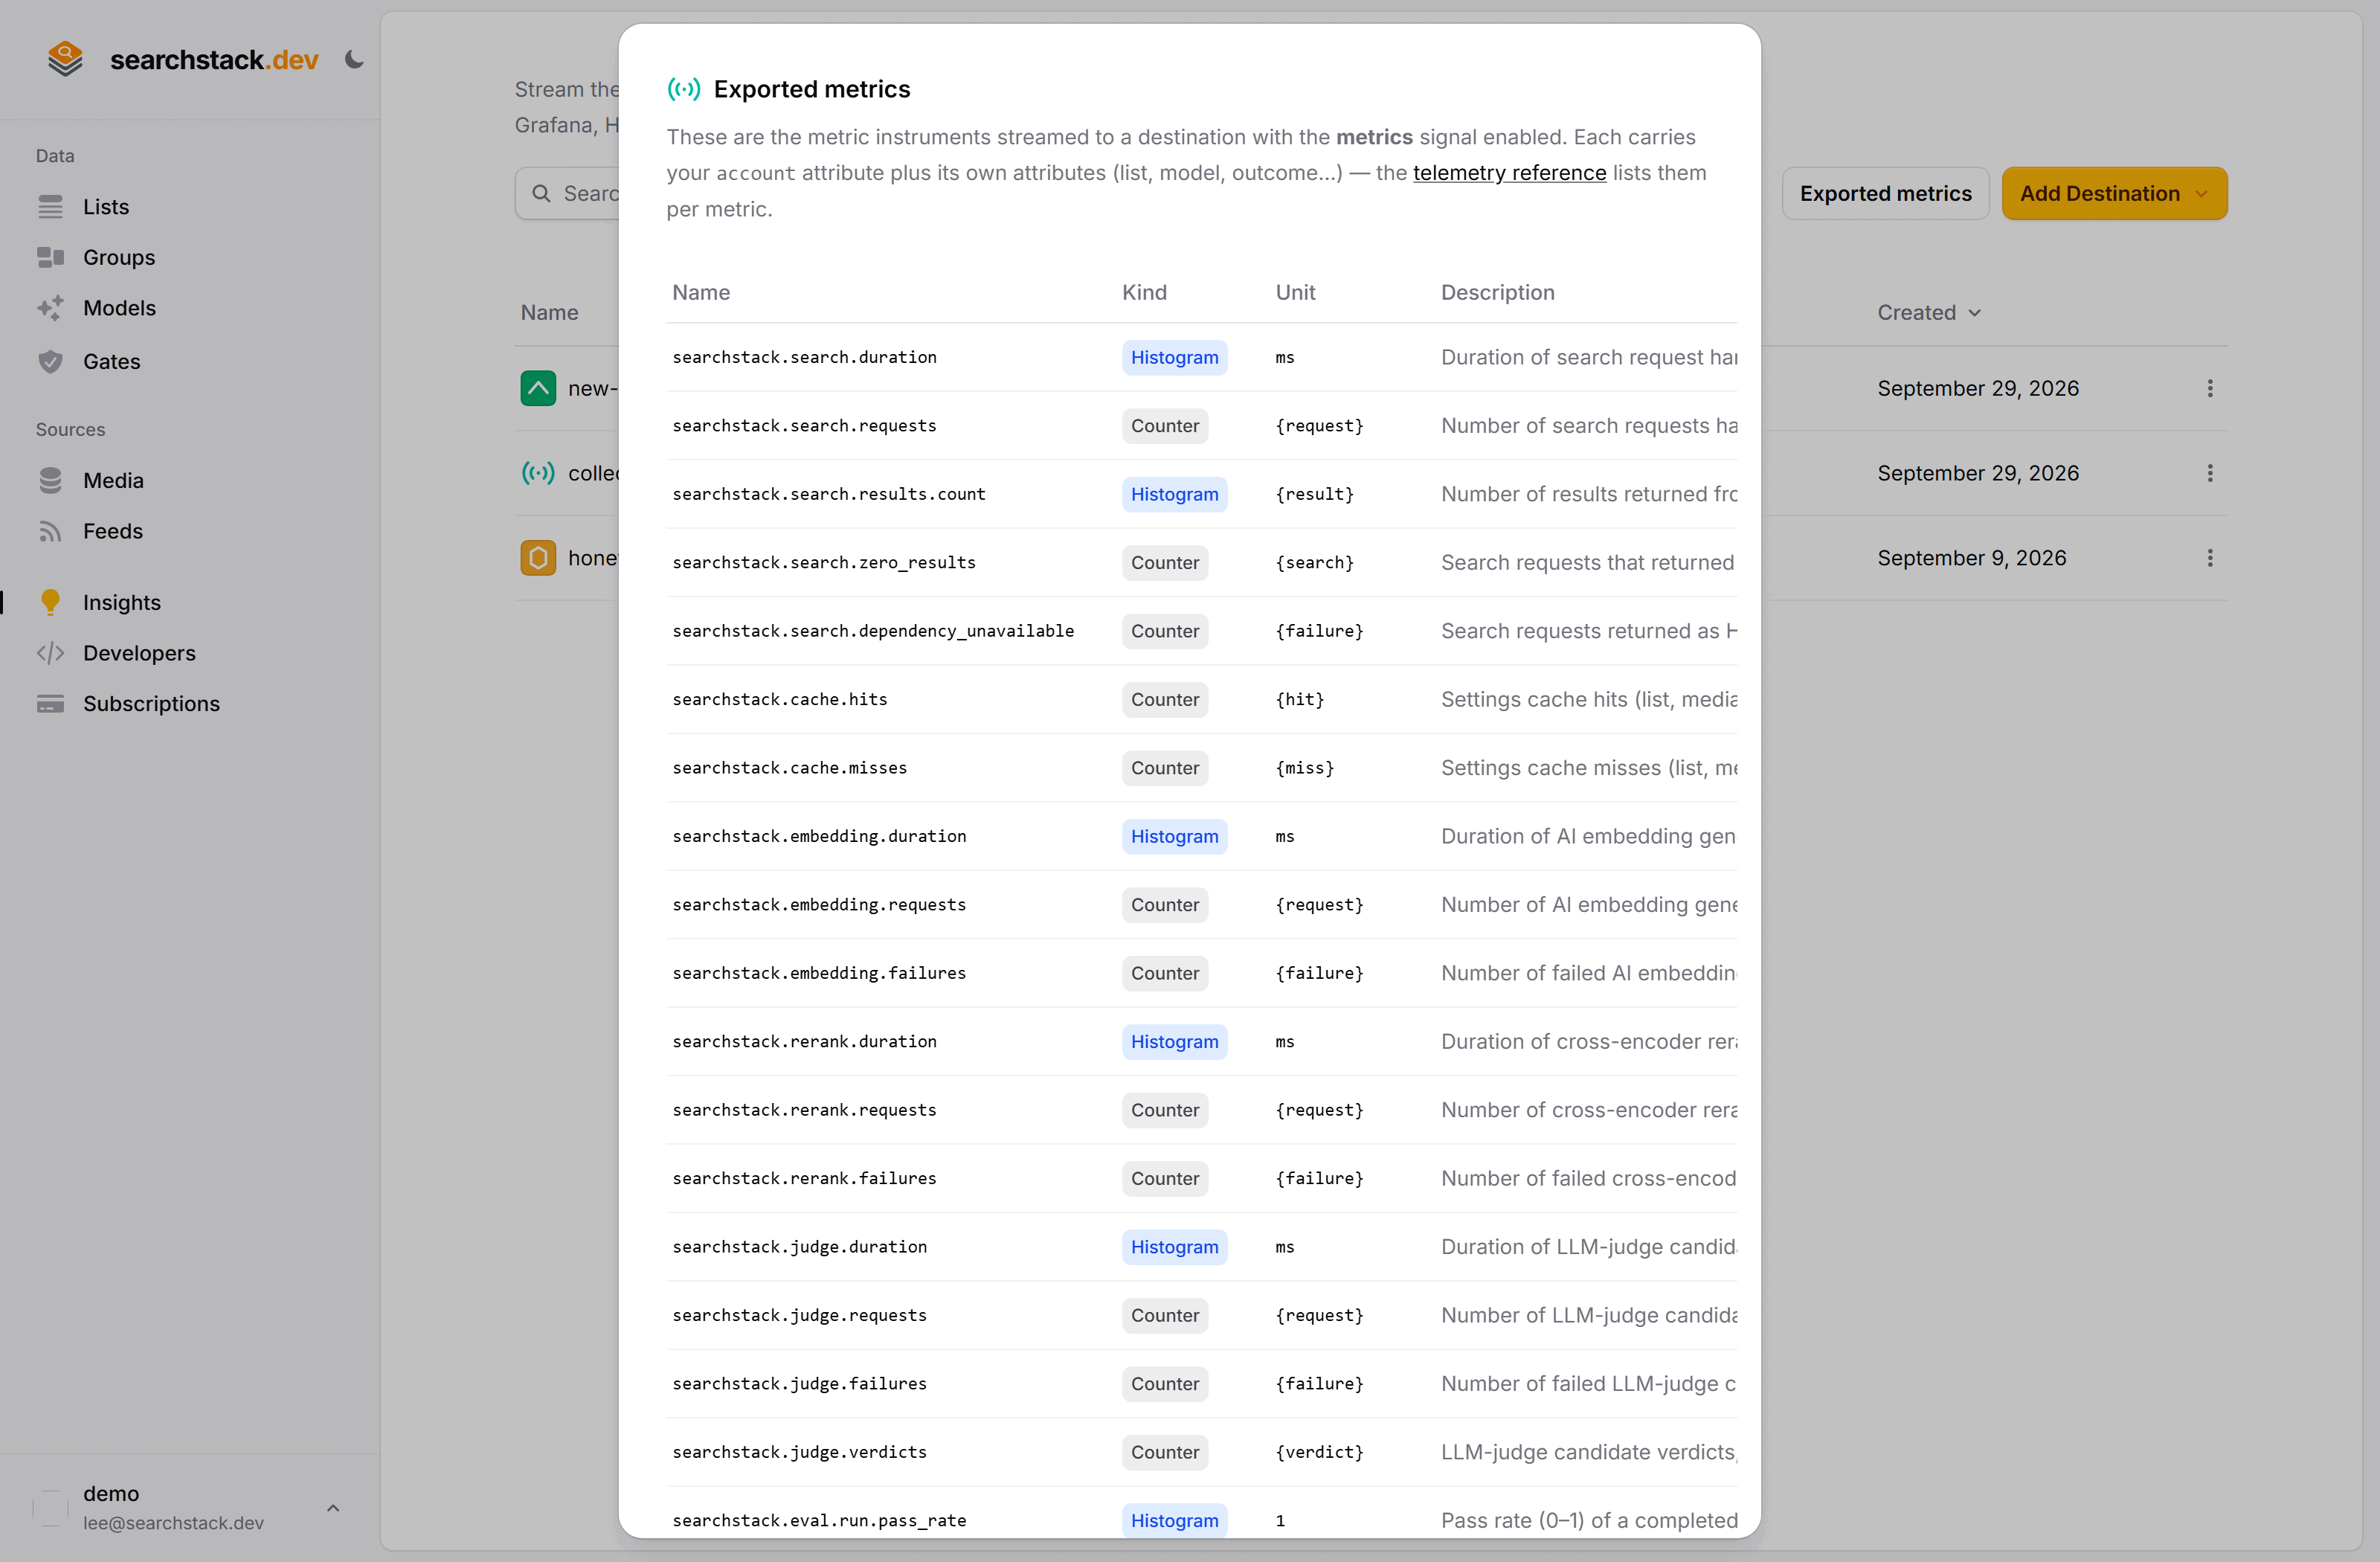Select searchstack.rerank.requests metric name
The width and height of the screenshot is (2380, 1562).
click(804, 1111)
